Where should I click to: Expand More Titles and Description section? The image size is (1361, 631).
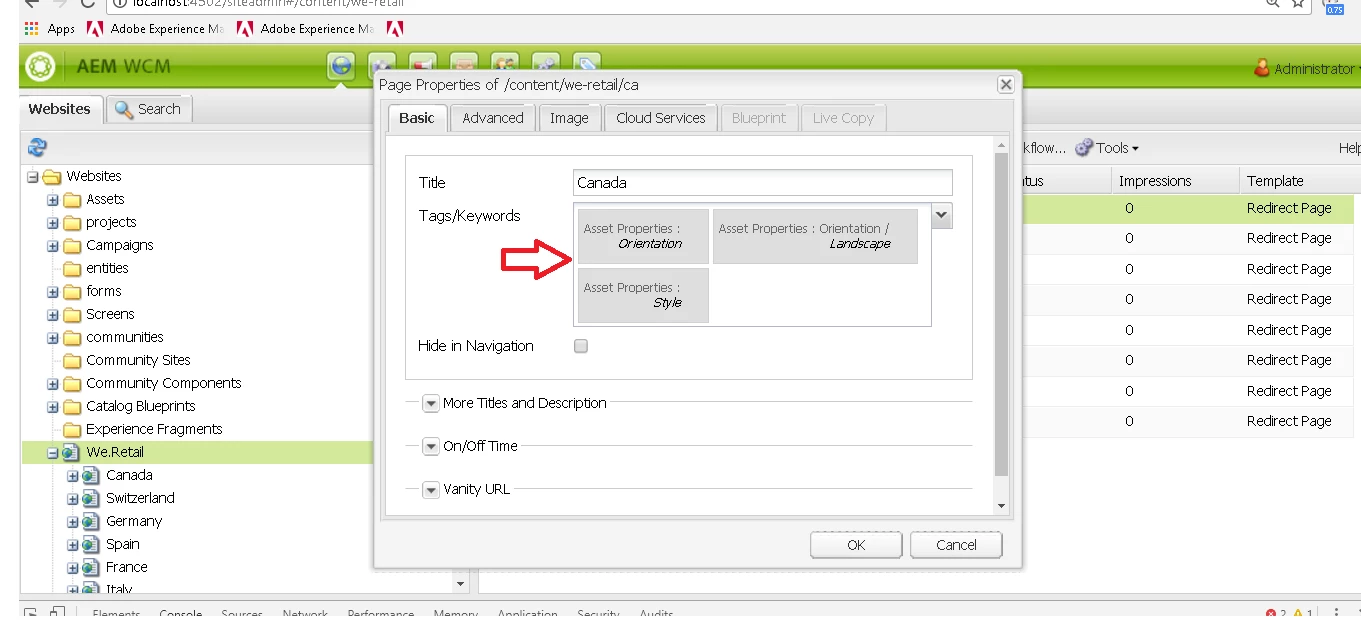click(x=431, y=404)
